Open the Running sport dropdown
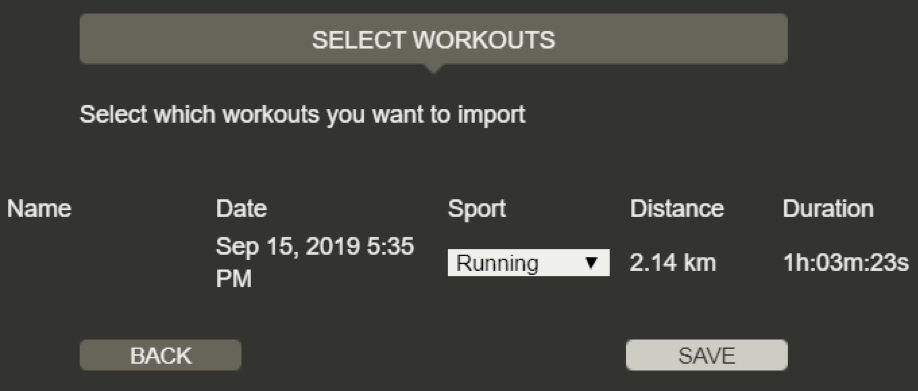The image size is (918, 391). 529,263
